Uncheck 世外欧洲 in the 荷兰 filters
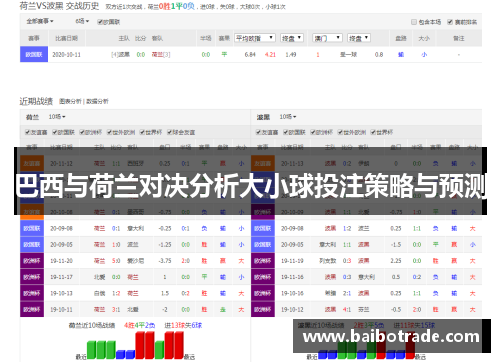Image resolution: width=500 pixels, height=362 pixels. (x=109, y=132)
